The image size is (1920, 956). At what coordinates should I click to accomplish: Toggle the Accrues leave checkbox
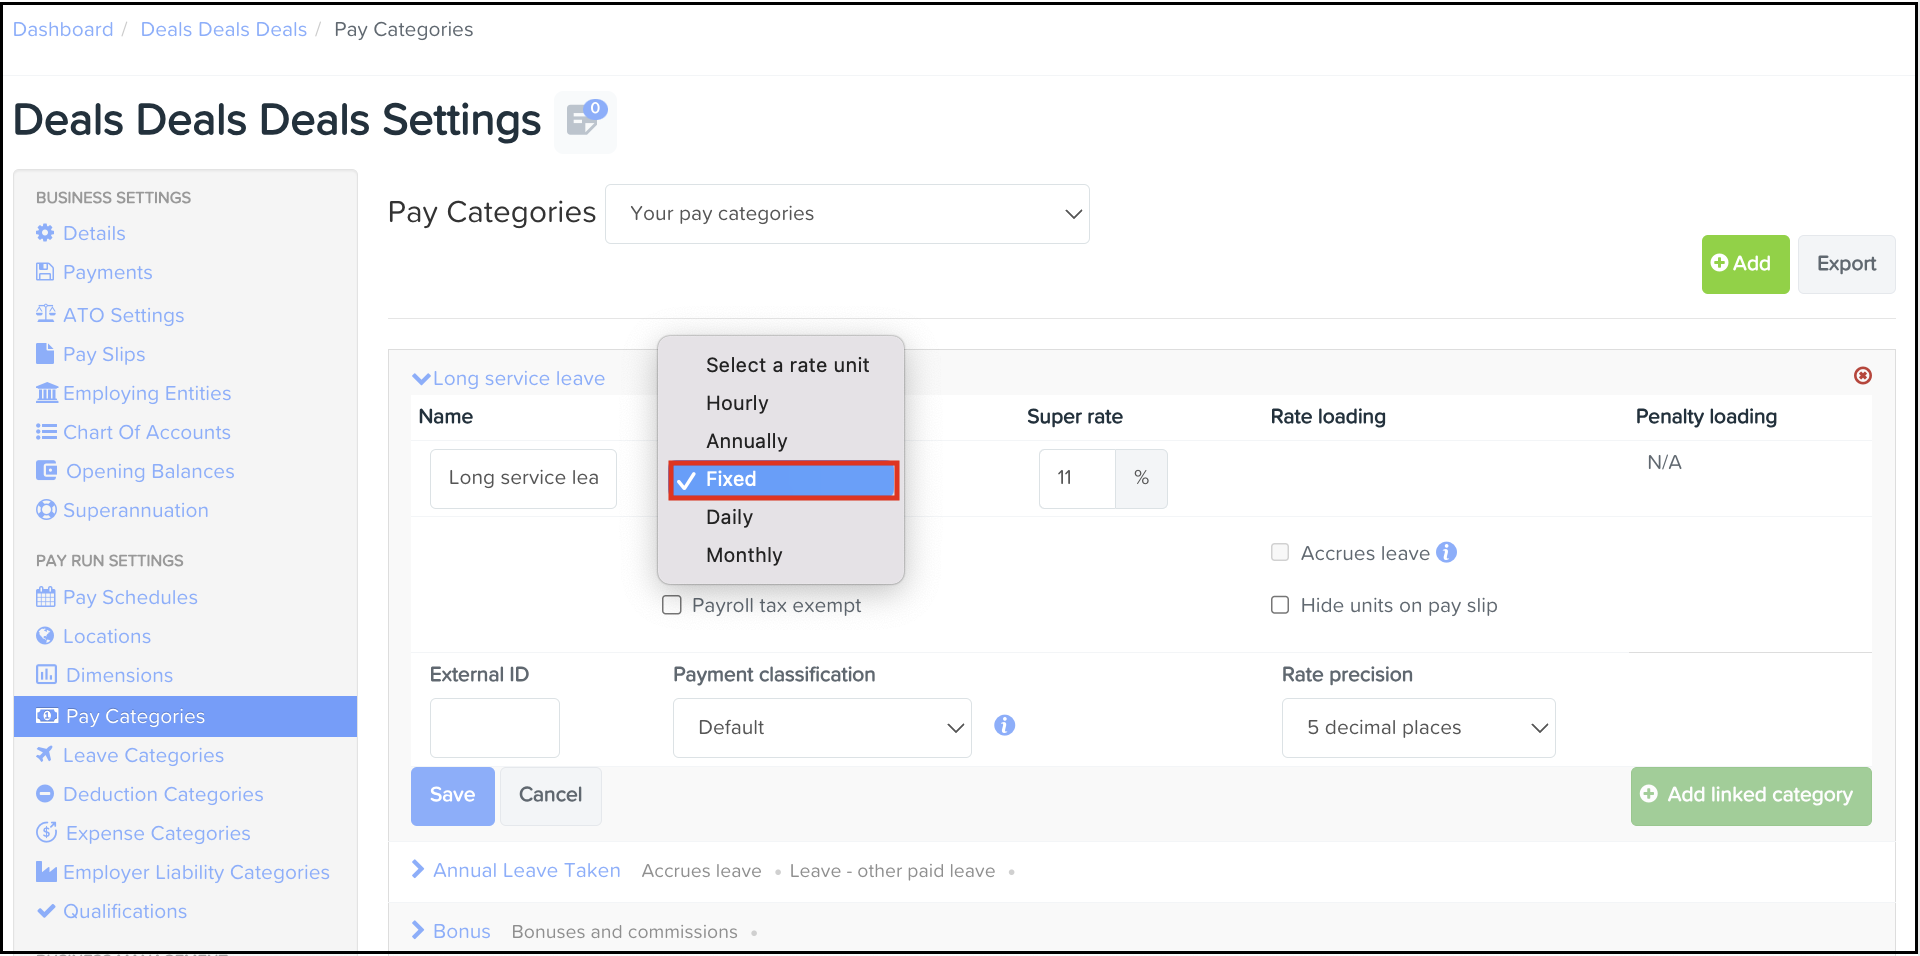1280,553
